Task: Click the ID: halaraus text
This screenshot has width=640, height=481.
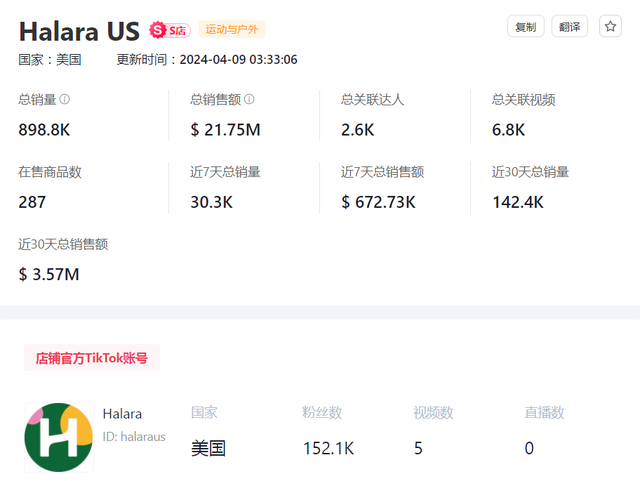Action: pyautogui.click(x=134, y=437)
